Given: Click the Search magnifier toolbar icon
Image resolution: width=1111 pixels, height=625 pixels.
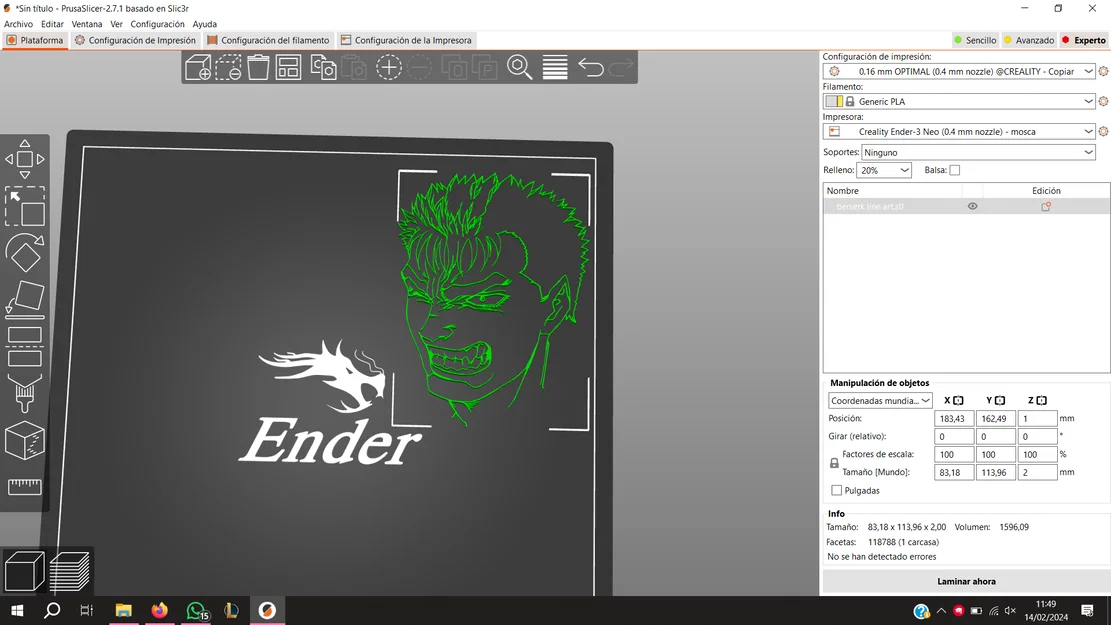Looking at the screenshot, I should point(519,67).
